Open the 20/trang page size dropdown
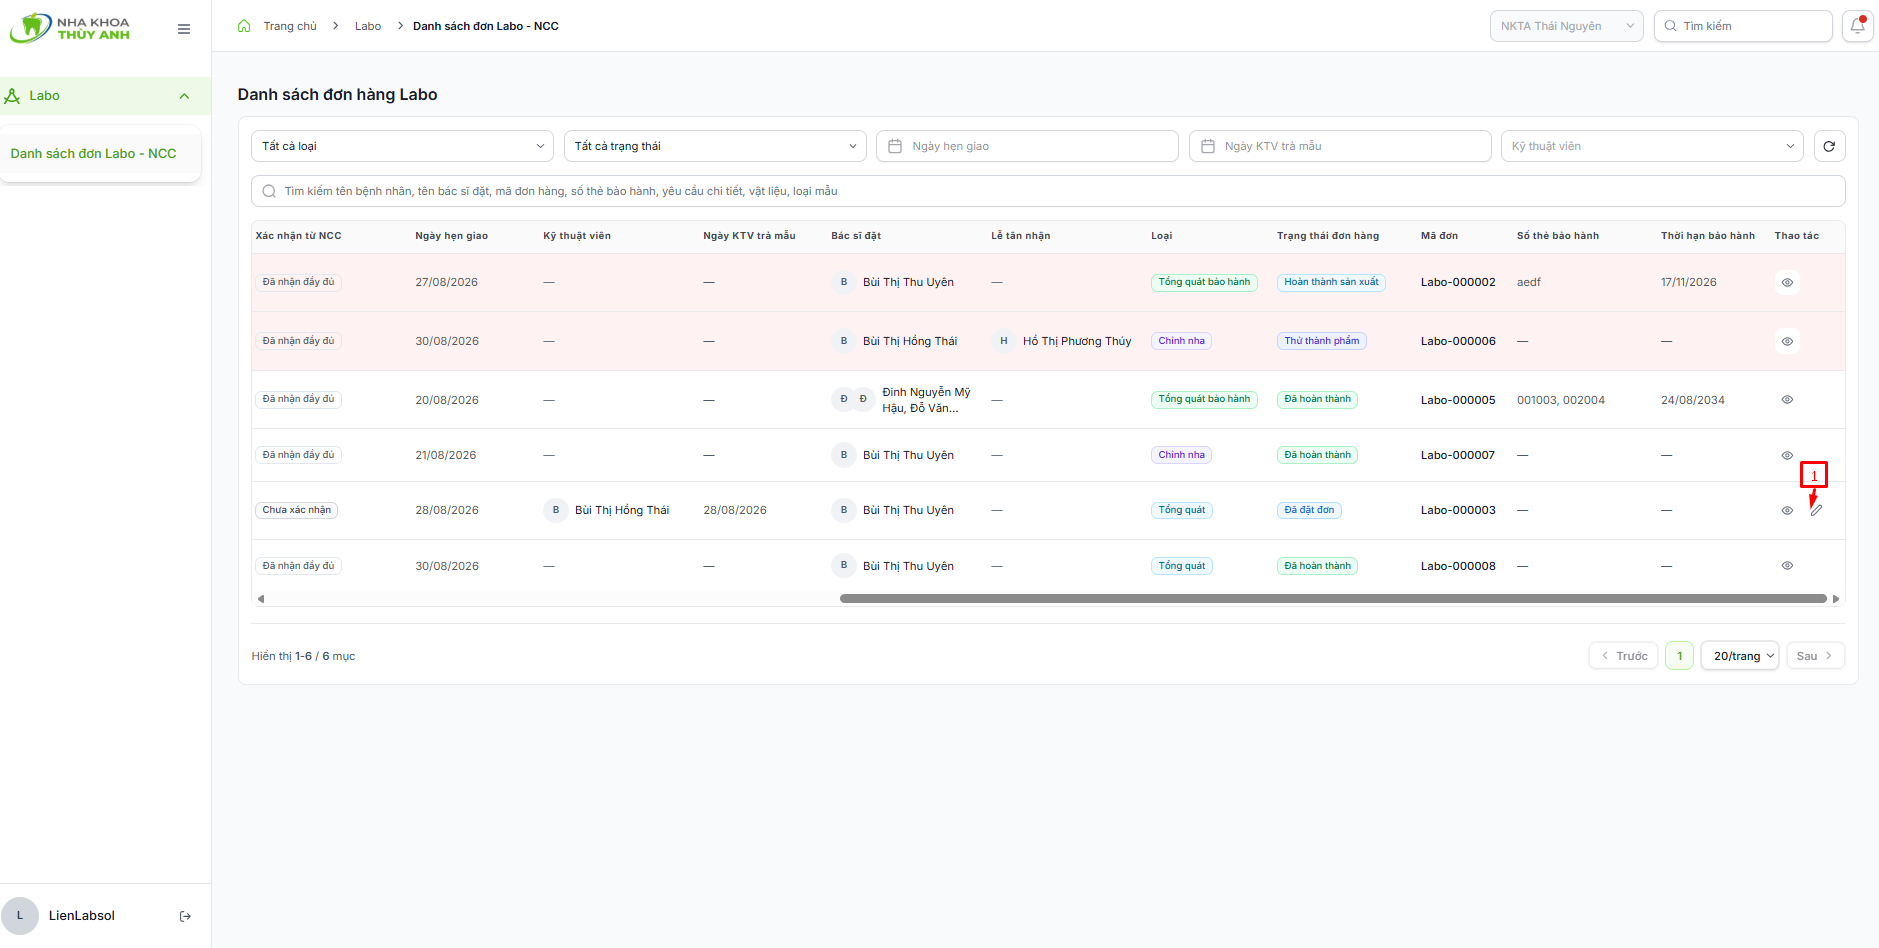Screen dimensions: 1879x948 tap(1740, 656)
